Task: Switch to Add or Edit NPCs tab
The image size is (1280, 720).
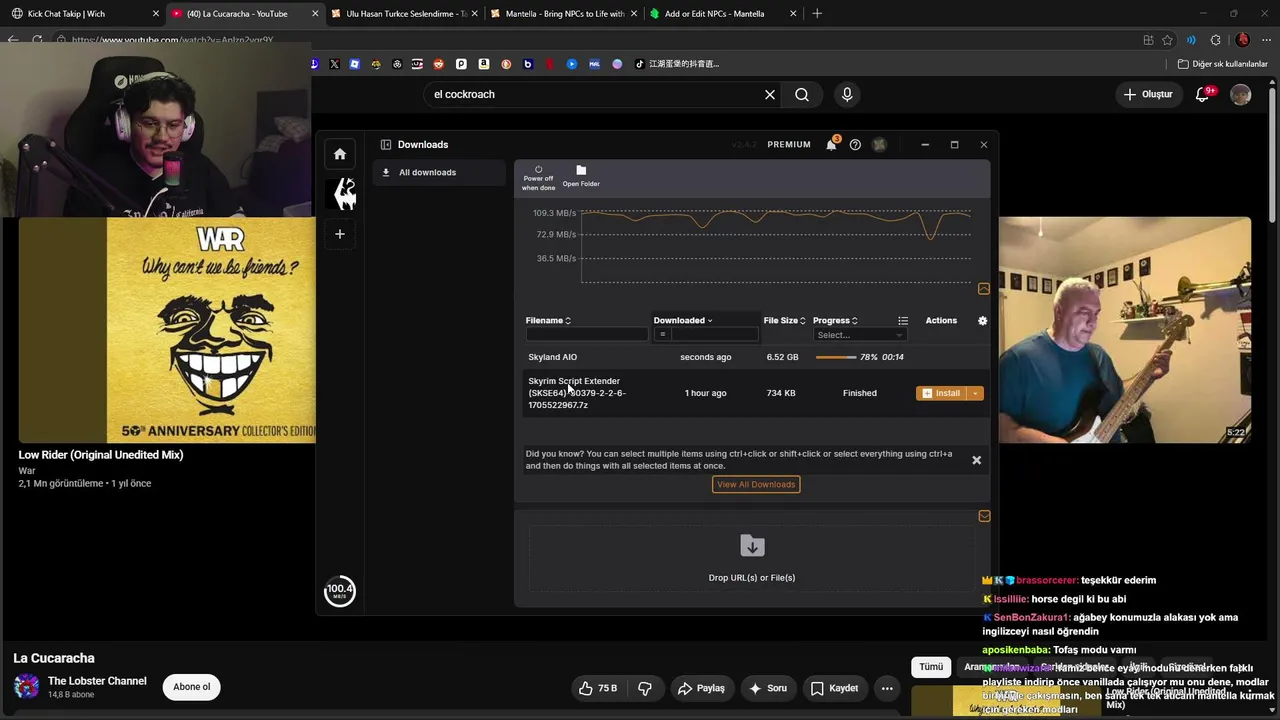Action: [723, 14]
